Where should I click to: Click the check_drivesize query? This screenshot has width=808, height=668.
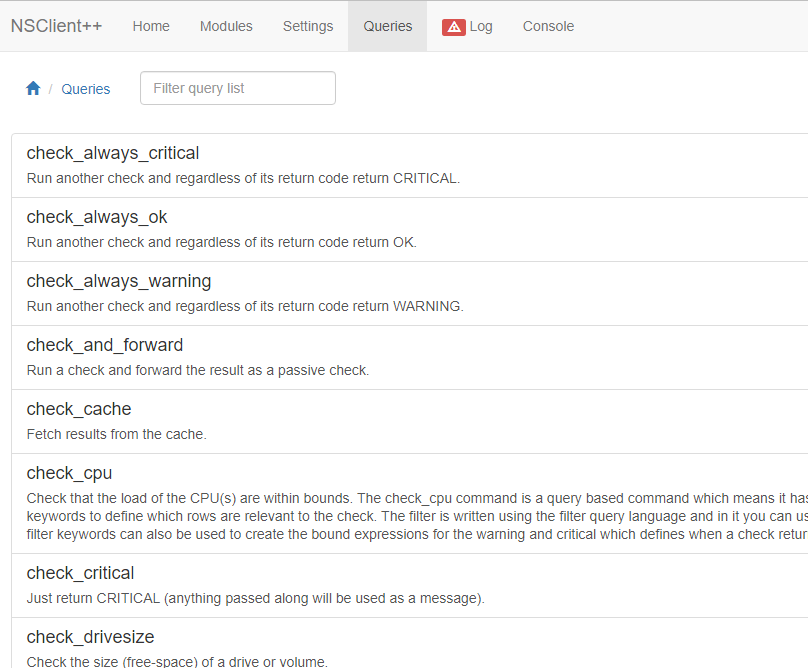[90, 637]
